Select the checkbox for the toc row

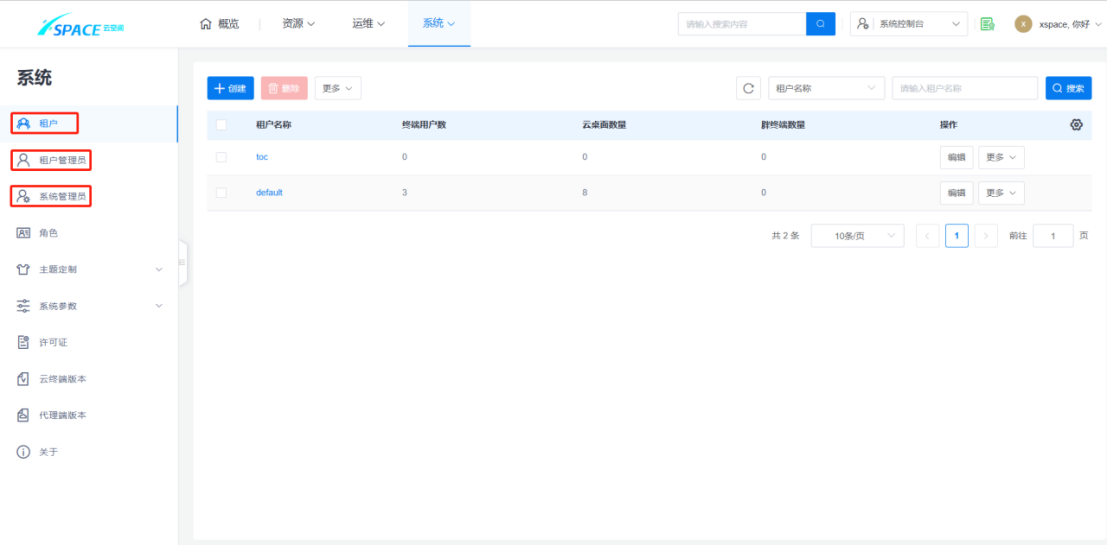pyautogui.click(x=221, y=157)
